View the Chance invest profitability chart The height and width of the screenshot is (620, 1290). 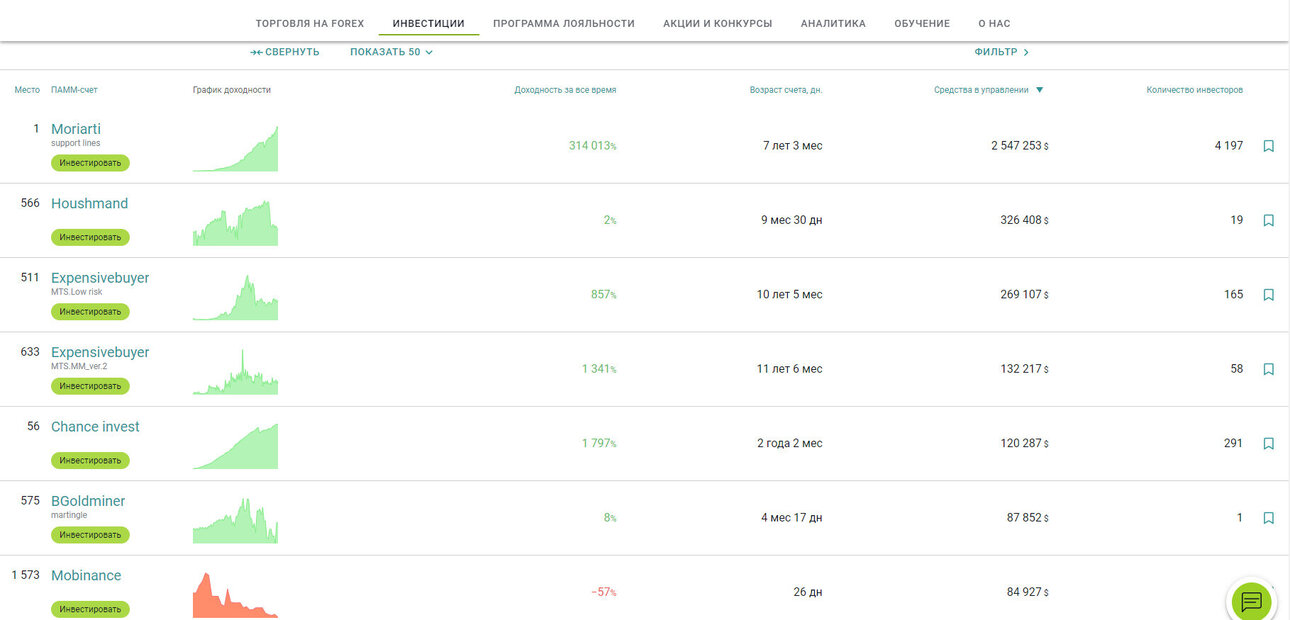tap(235, 446)
